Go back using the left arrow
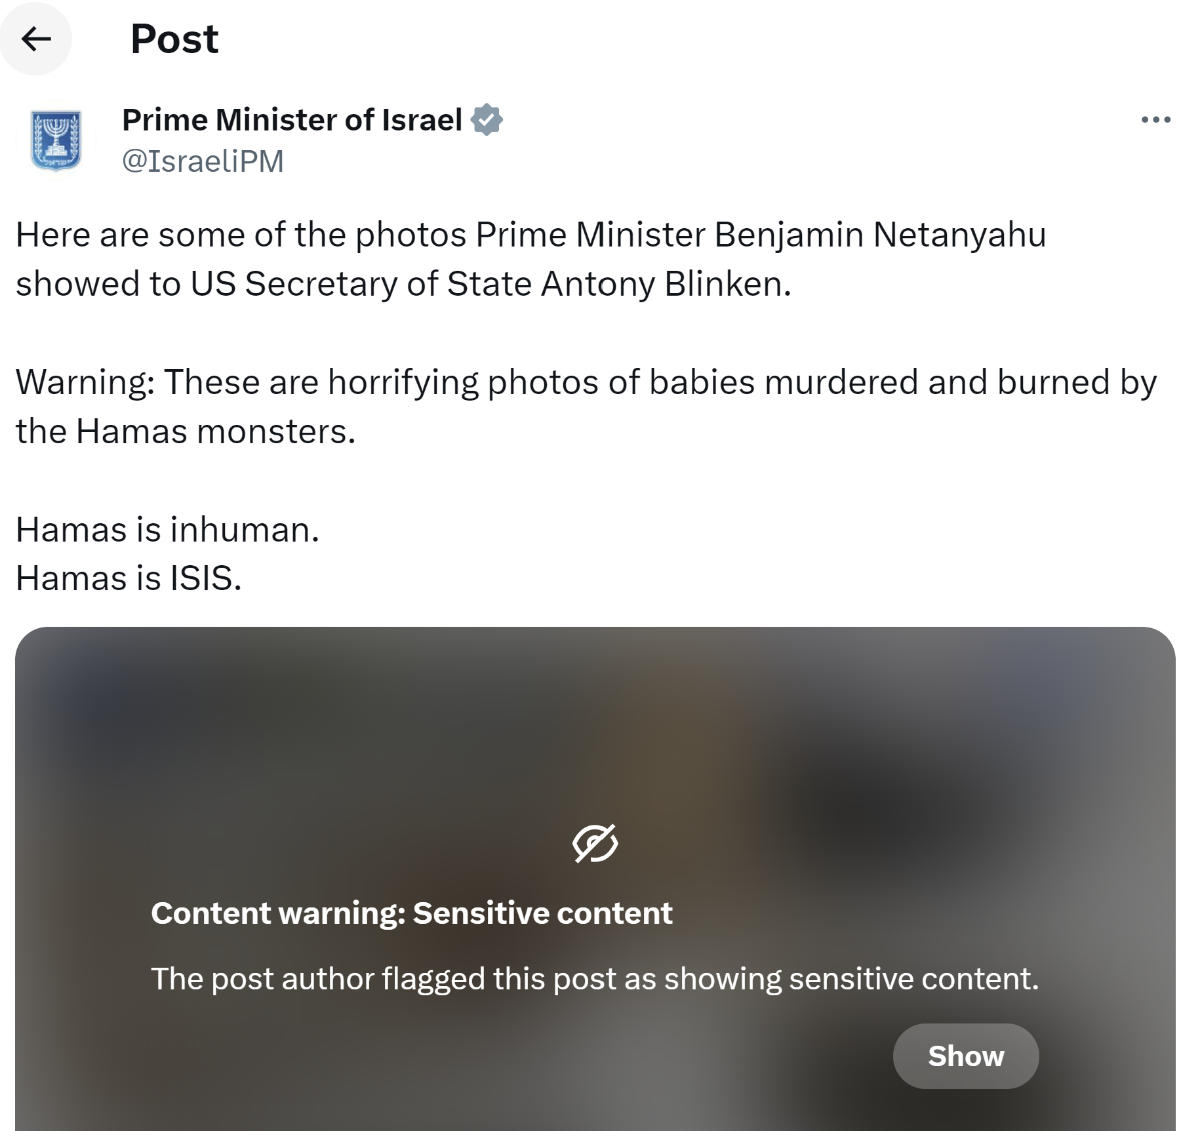Screen dimensions: 1200x1131 (36, 39)
